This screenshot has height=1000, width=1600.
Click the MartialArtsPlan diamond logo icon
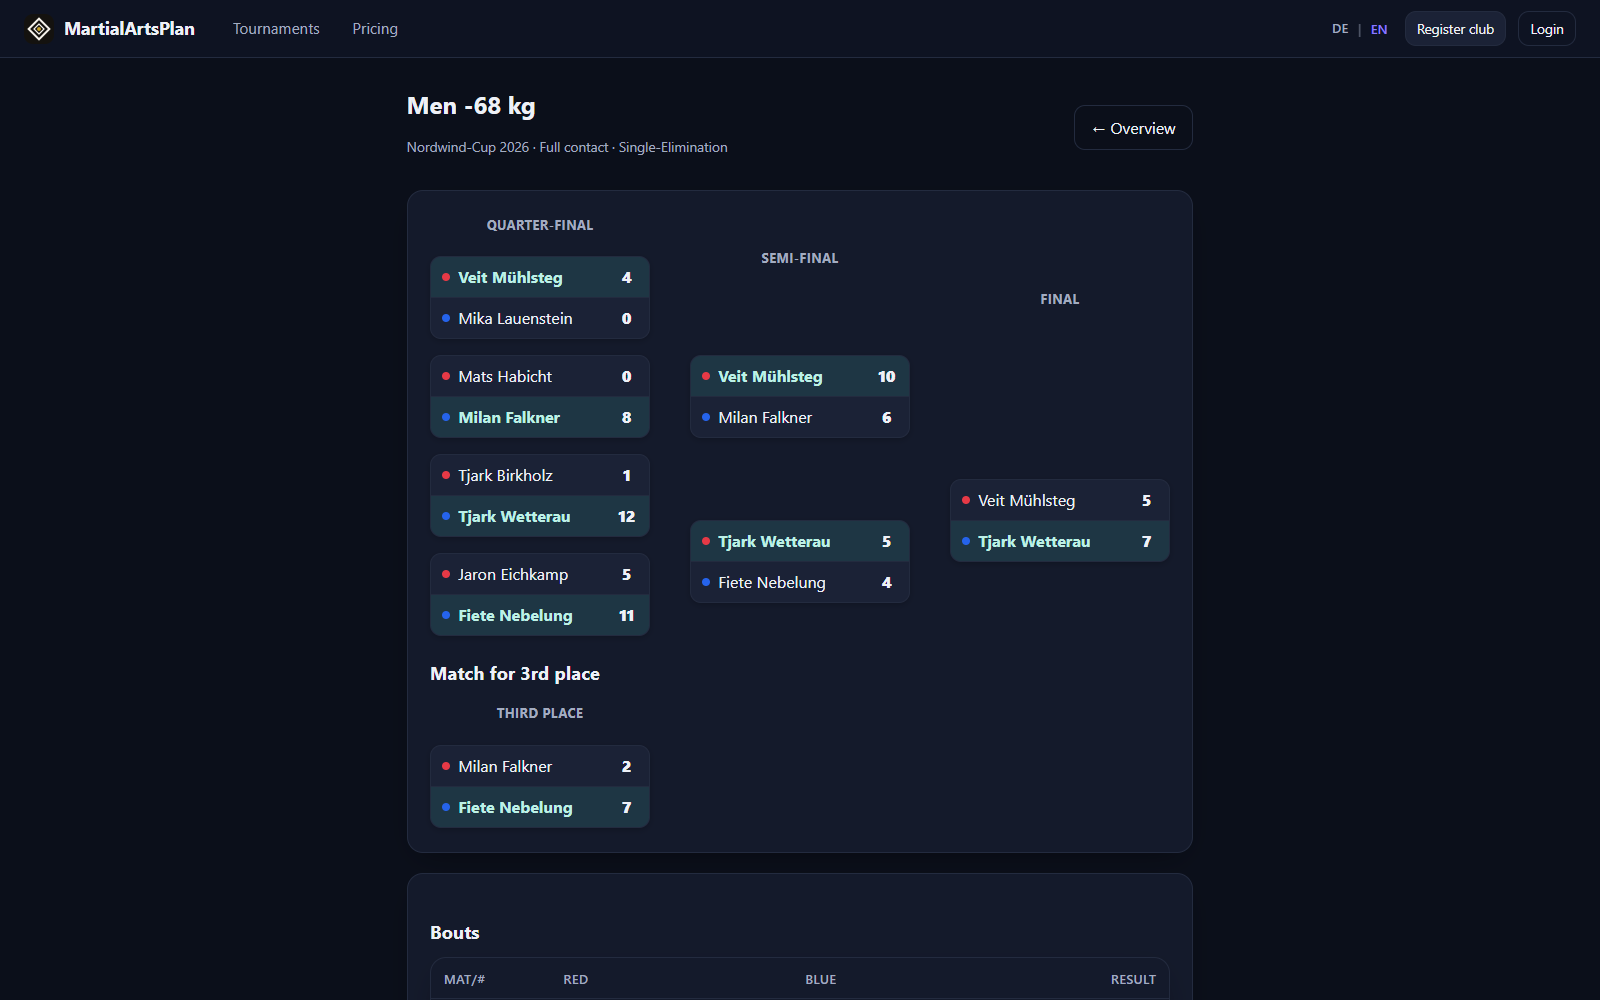39,29
